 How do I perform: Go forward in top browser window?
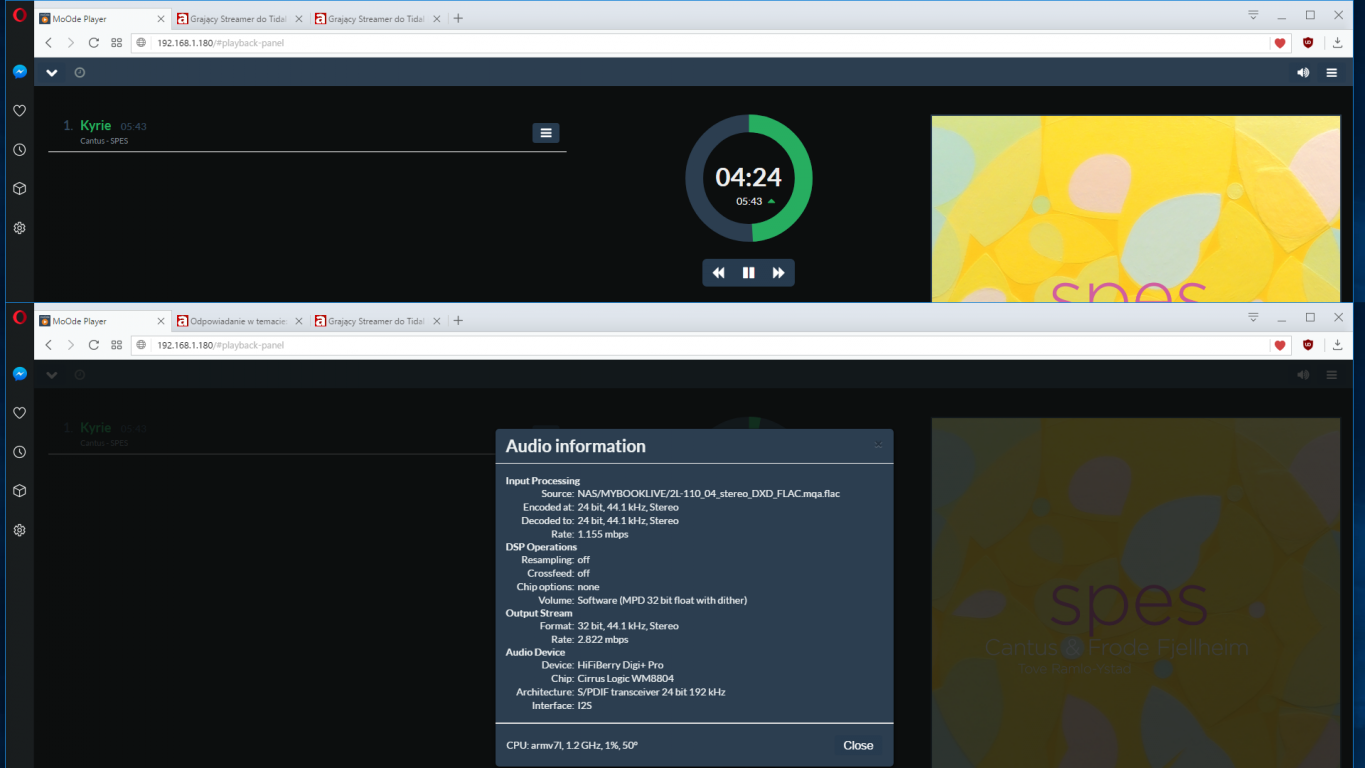70,43
